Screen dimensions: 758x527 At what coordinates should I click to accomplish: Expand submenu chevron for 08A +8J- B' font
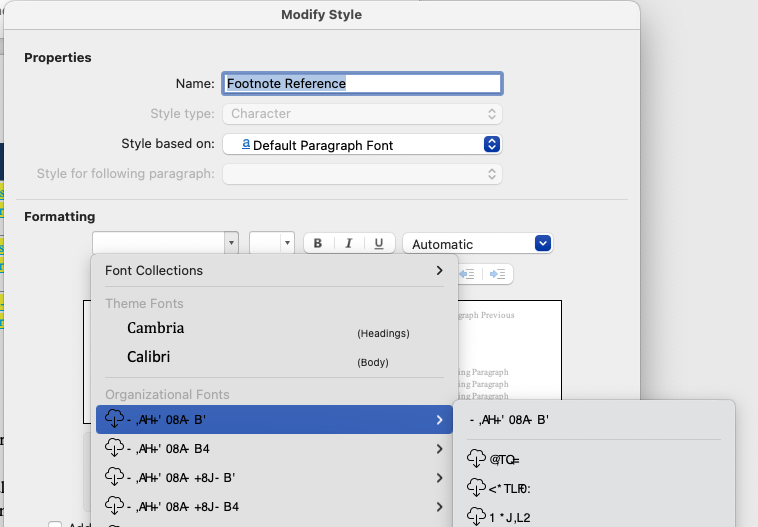tap(439, 478)
